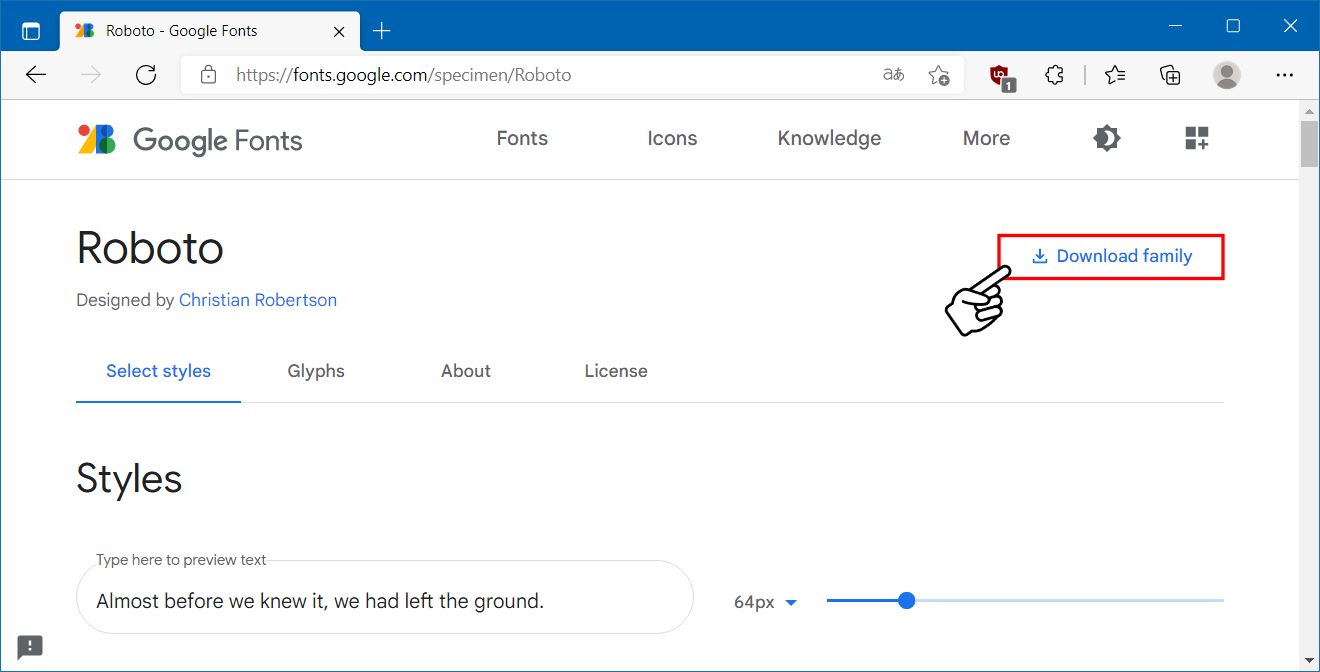Switch to the Glyphs tab

(x=316, y=371)
